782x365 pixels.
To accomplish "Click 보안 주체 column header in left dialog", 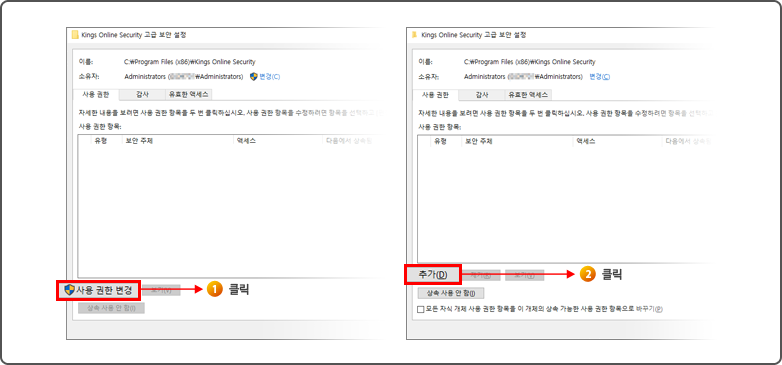I will click(139, 141).
